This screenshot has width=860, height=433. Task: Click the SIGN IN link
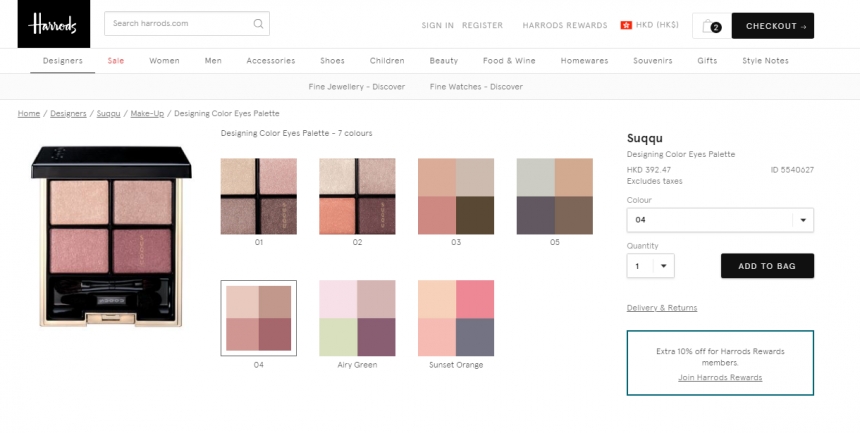[x=437, y=25]
